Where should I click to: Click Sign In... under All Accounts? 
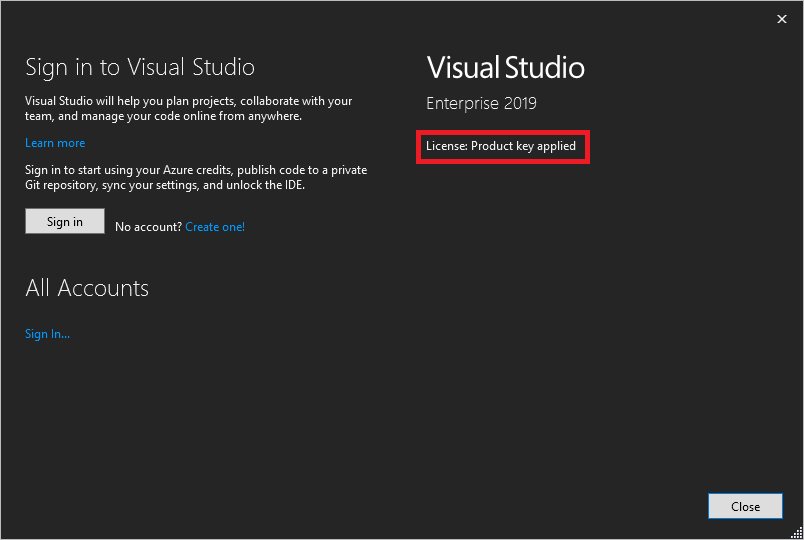(x=47, y=334)
